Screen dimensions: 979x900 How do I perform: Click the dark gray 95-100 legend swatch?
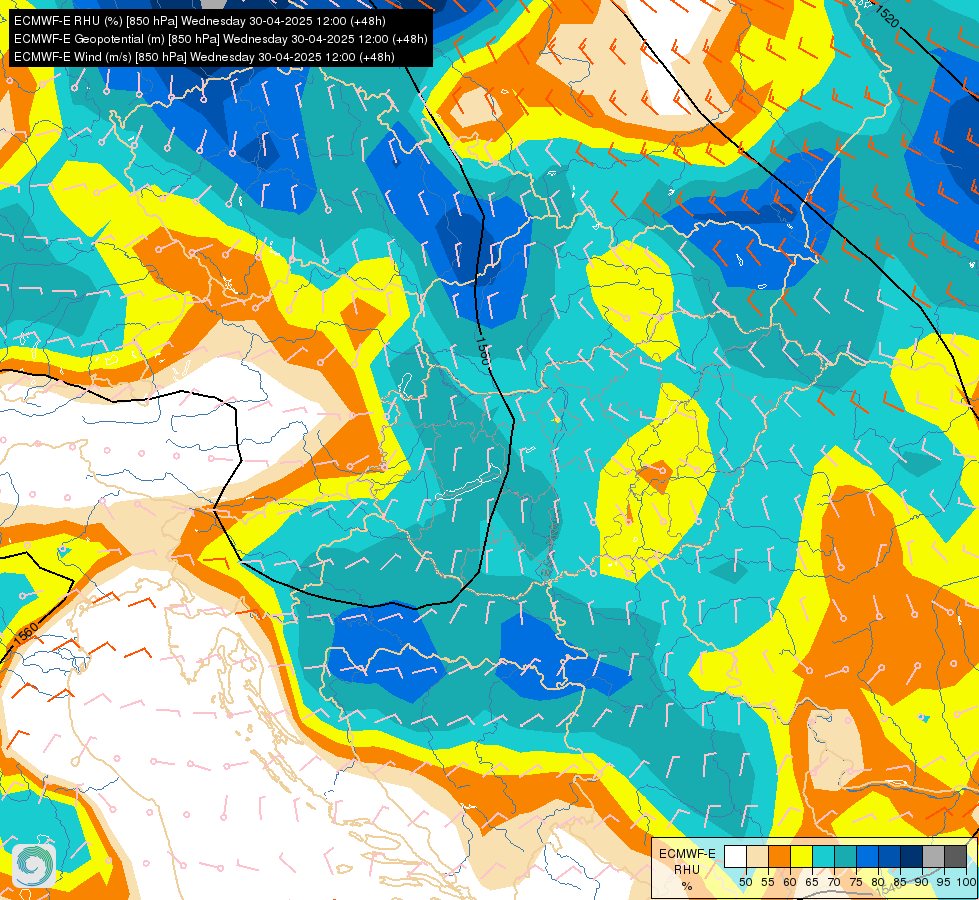coord(956,856)
